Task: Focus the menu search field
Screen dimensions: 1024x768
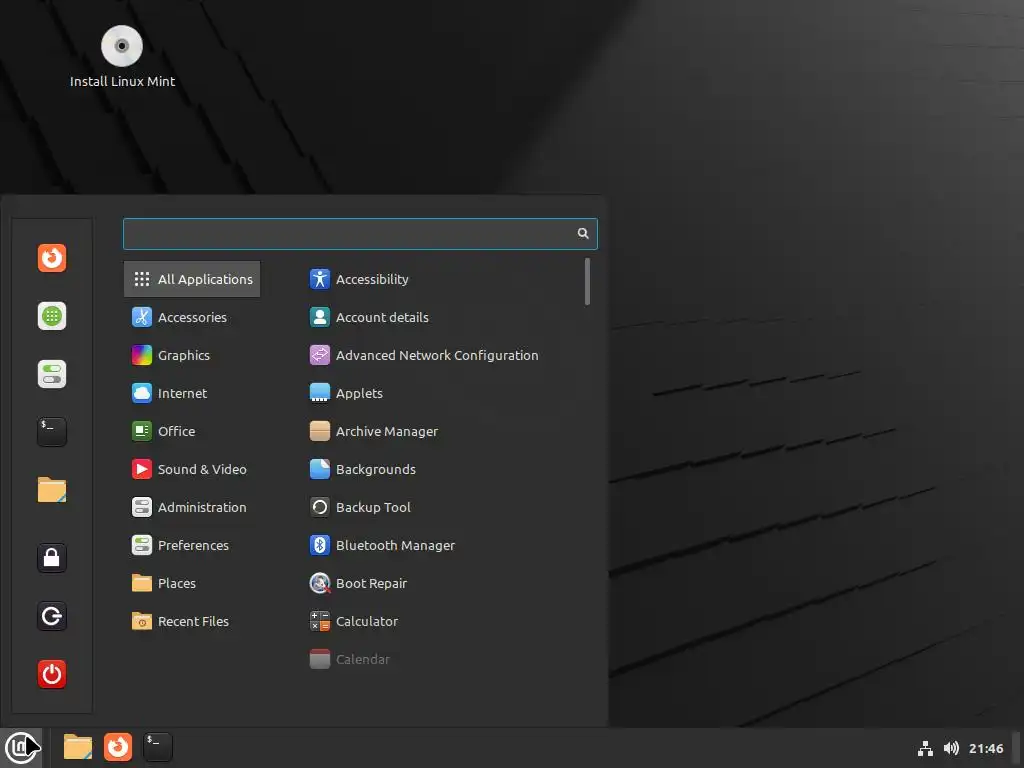Action: 360,234
